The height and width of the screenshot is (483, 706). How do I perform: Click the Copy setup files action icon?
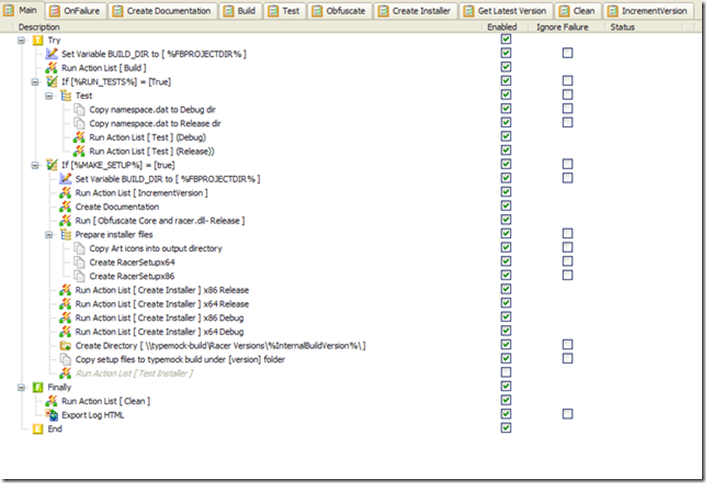point(66,360)
